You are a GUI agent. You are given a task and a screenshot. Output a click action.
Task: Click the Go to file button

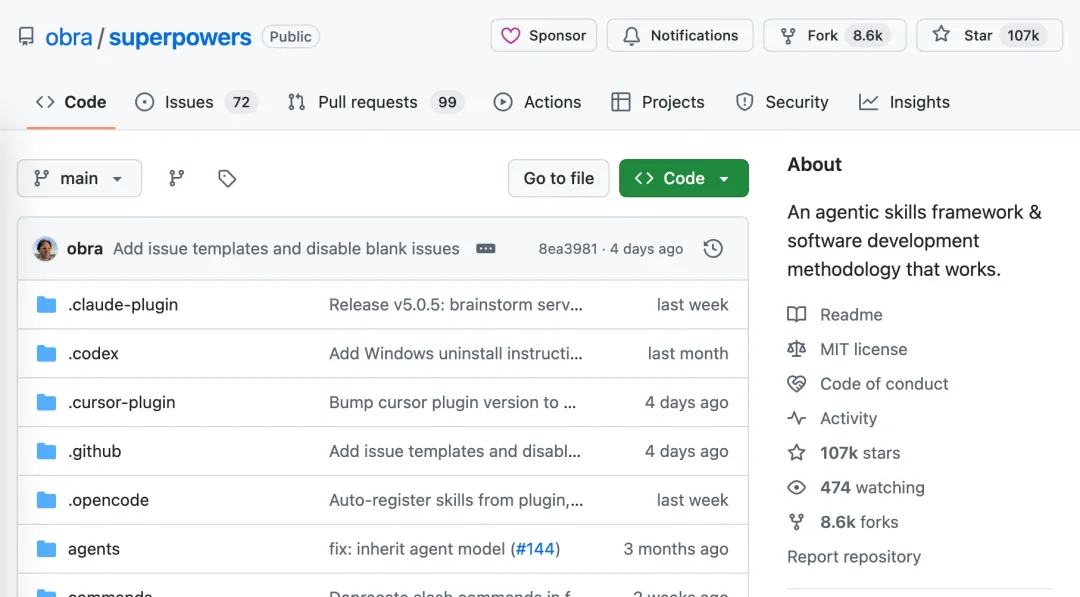pyautogui.click(x=559, y=178)
